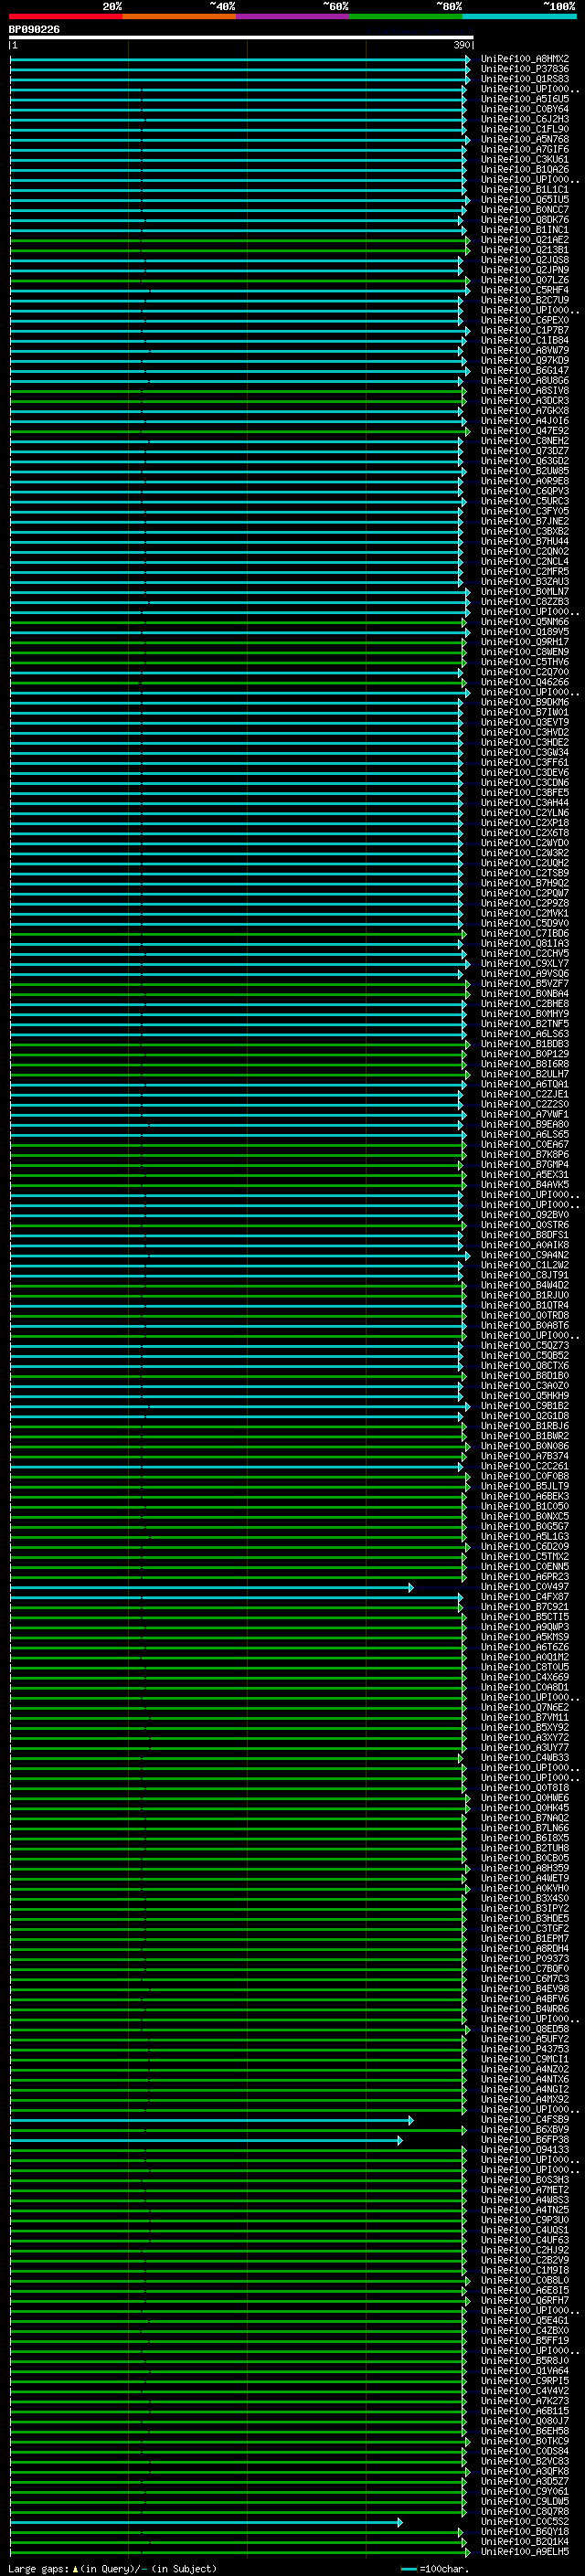Open the green hit UniRef100_Q213B1
The width and height of the screenshot is (585, 2576).
coord(525,250)
